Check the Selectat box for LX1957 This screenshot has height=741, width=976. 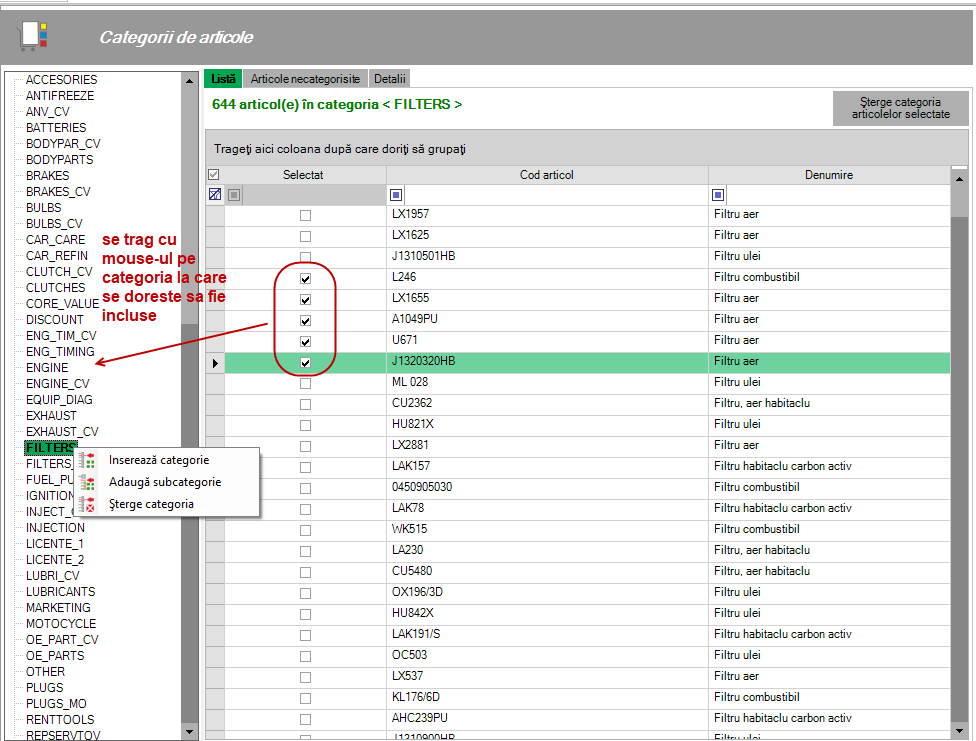point(305,215)
